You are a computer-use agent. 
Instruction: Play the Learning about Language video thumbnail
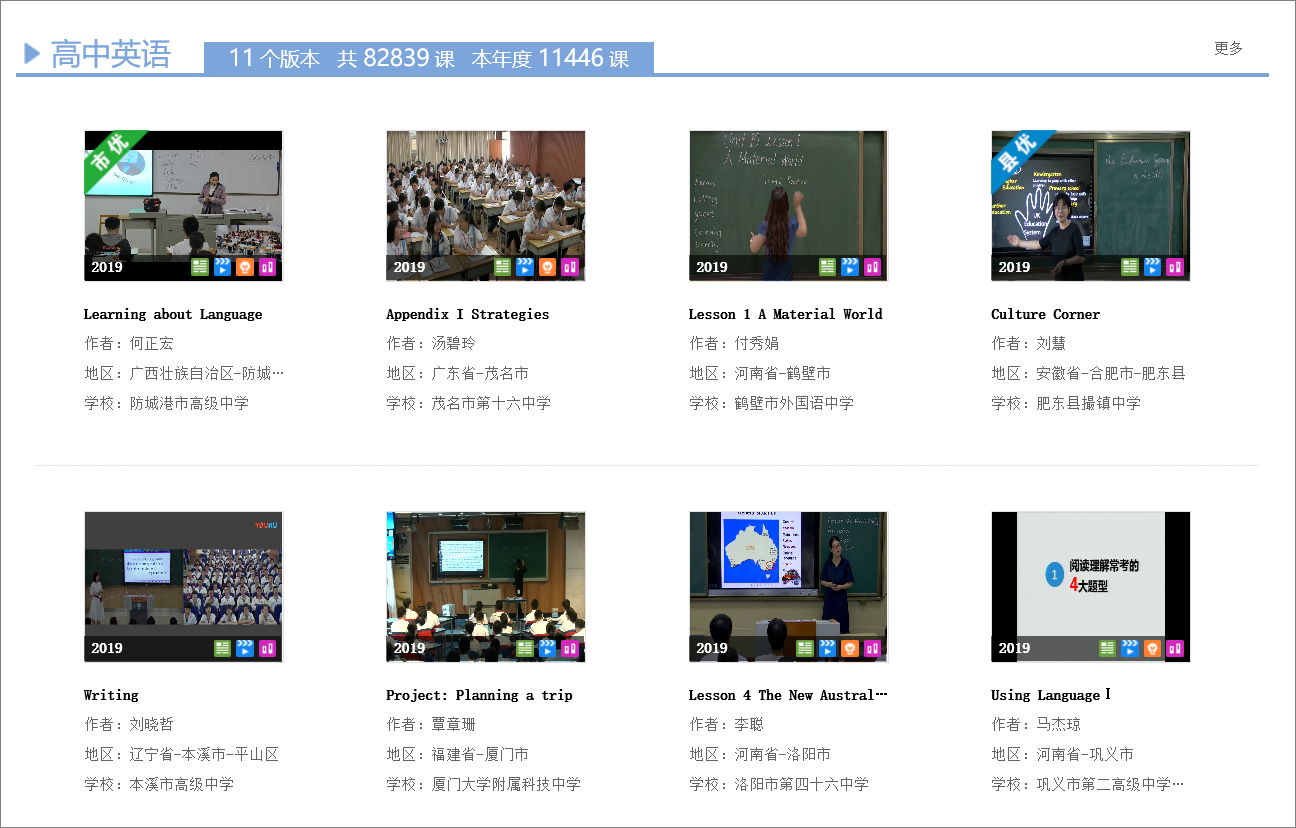click(183, 206)
